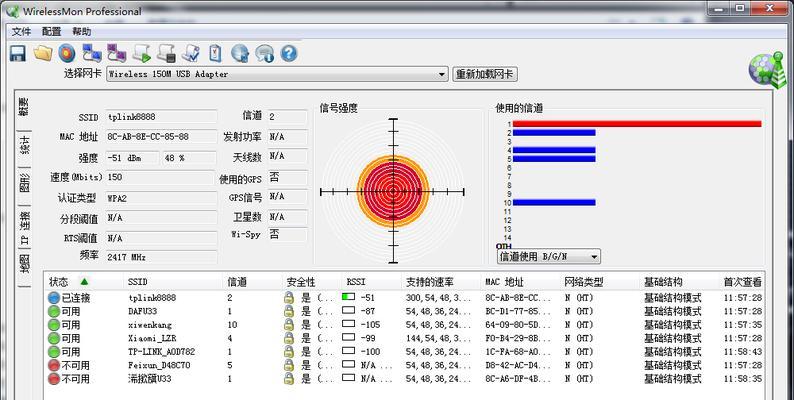Image resolution: width=794 pixels, height=400 pixels.
Task: Click the 频率 field showing 2417 MHz
Action: (x=162, y=257)
